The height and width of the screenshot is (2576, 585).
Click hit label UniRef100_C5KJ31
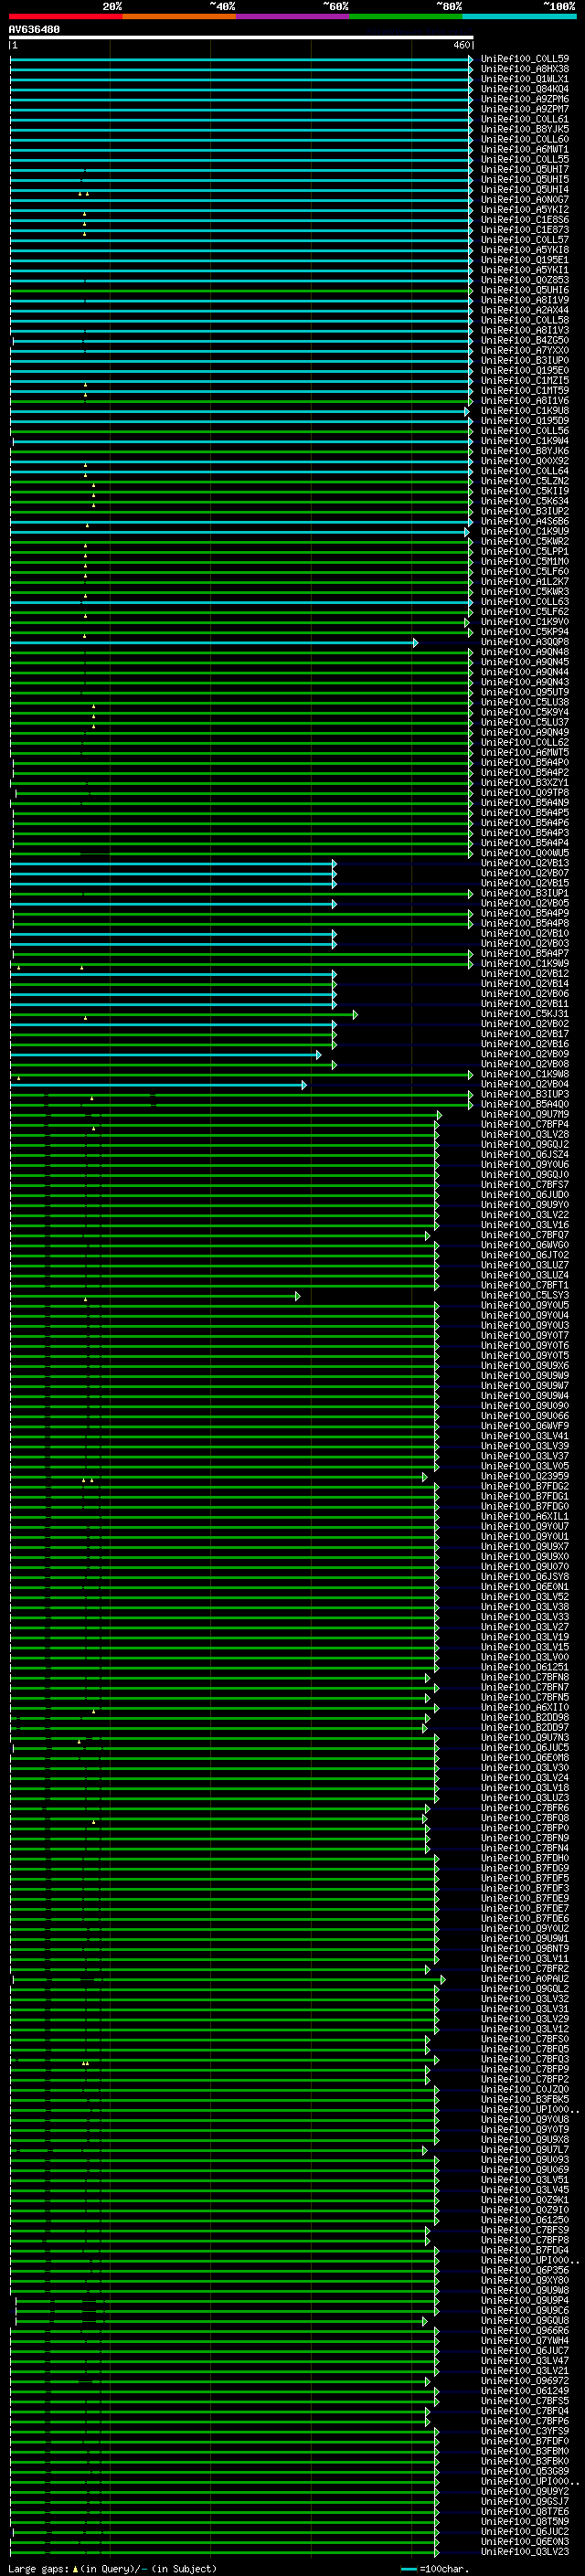coord(525,1014)
